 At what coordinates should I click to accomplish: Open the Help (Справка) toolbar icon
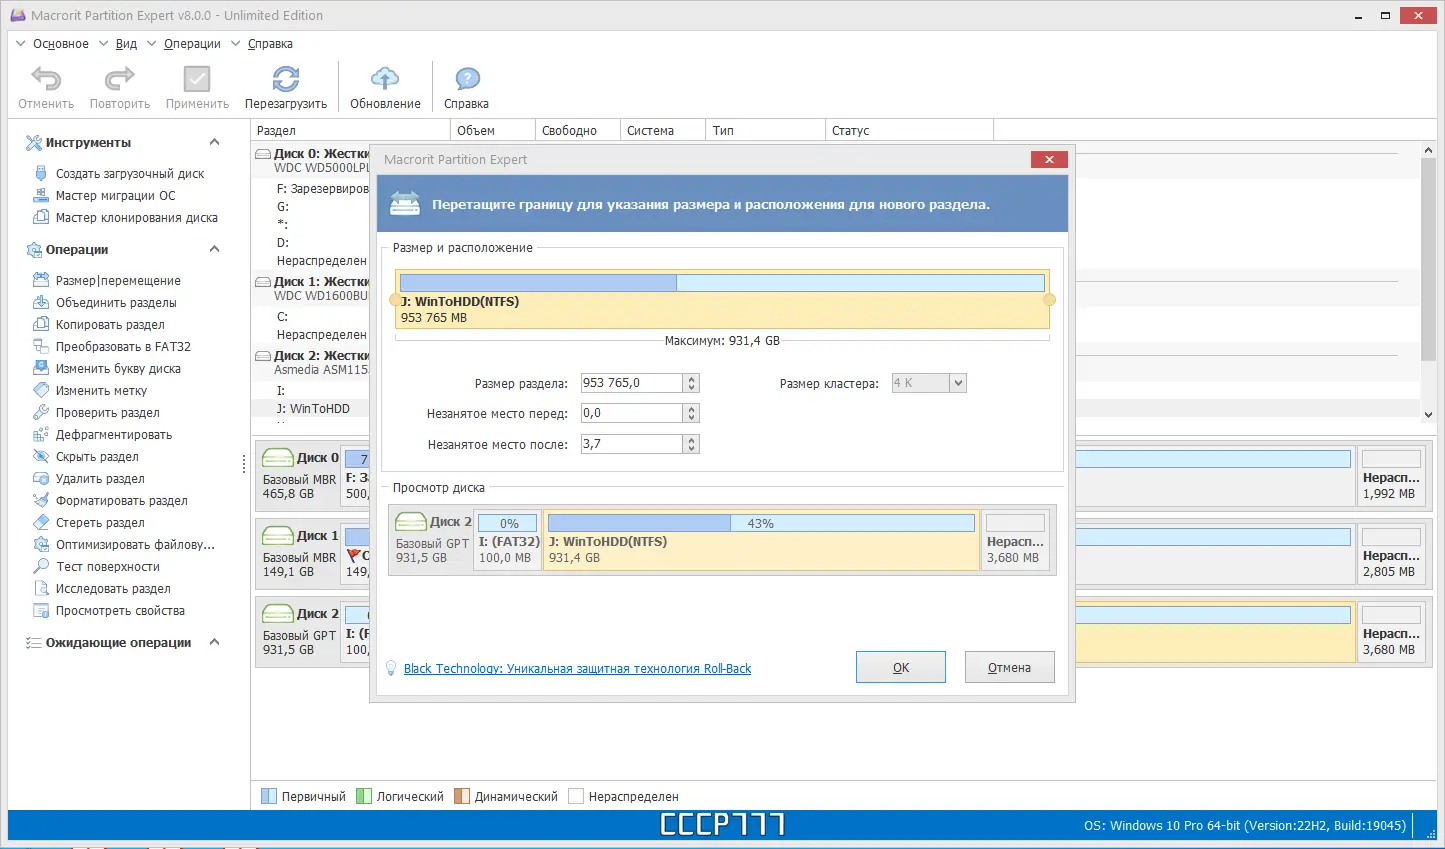point(467,79)
